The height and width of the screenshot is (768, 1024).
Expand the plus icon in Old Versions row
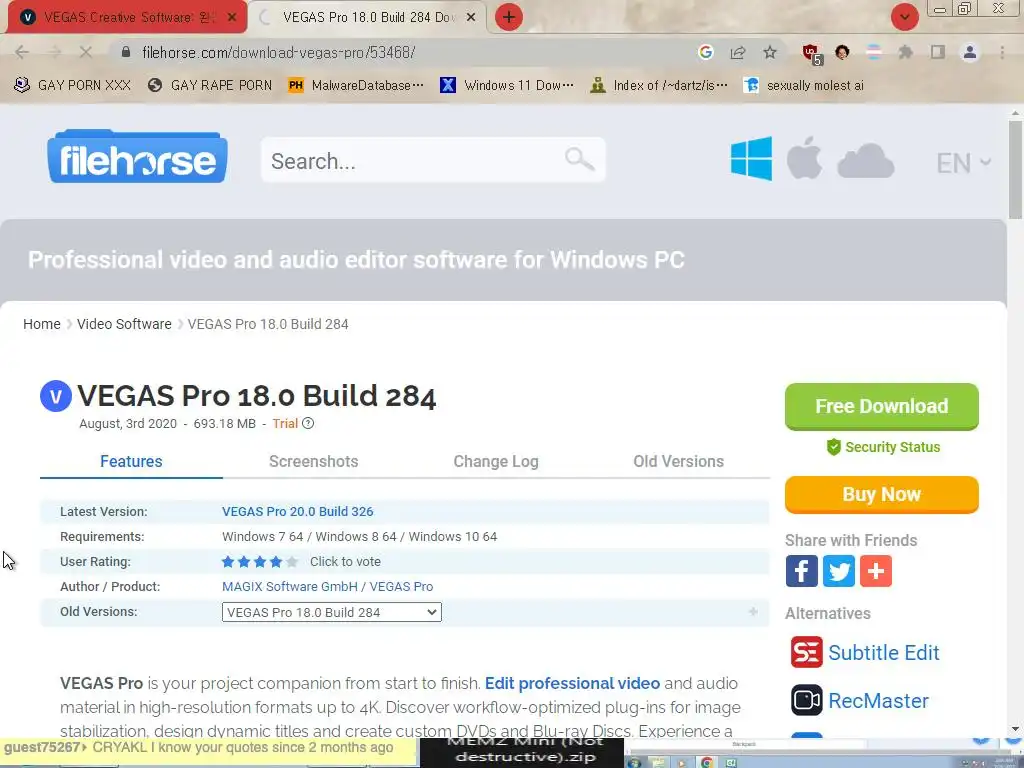click(x=753, y=612)
